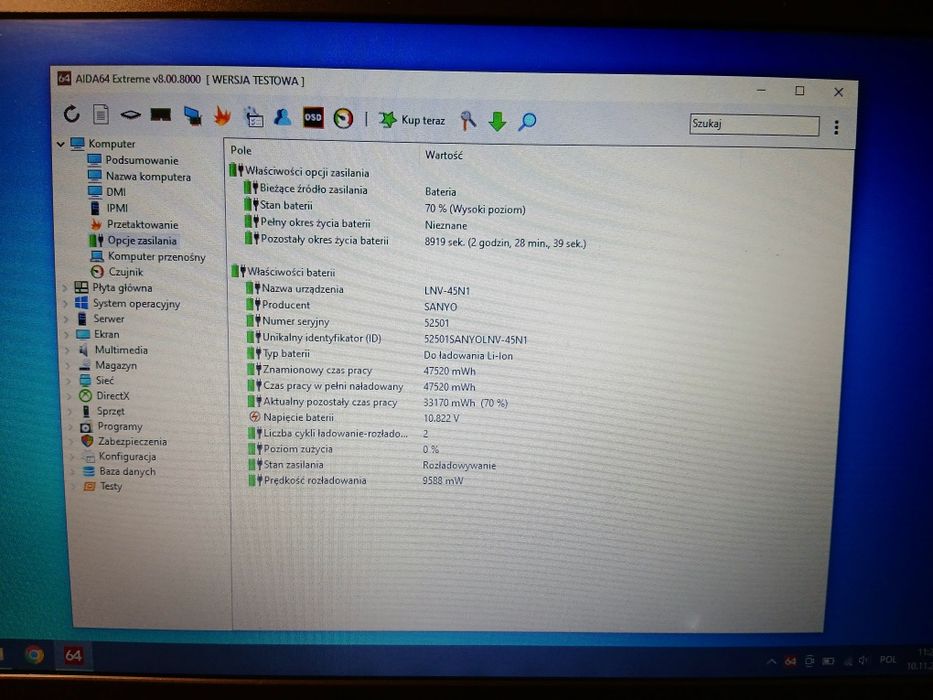Expand the Ekran node
Screen dimensions: 933x700
pos(66,335)
